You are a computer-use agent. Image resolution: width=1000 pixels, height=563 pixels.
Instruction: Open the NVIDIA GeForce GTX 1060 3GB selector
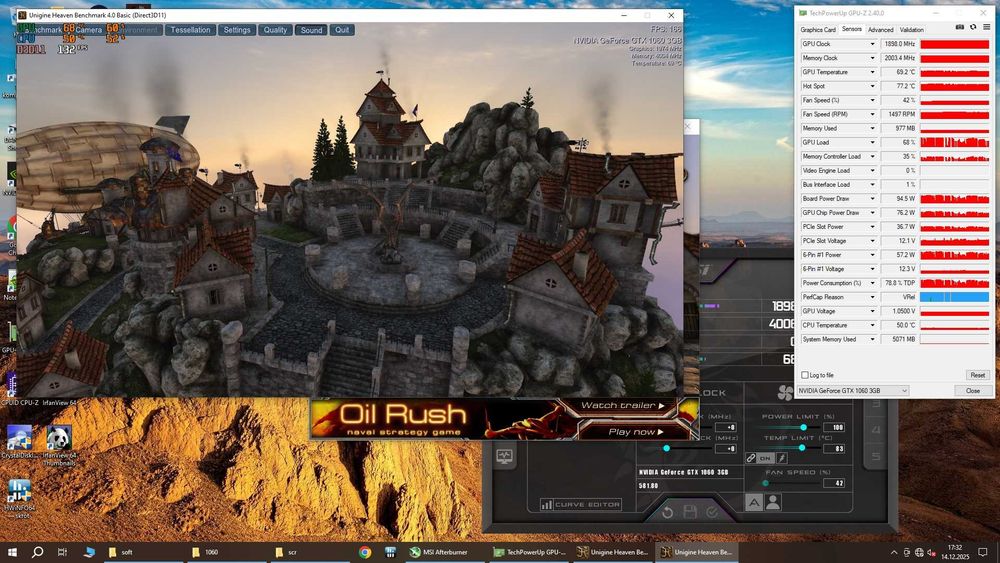(853, 390)
